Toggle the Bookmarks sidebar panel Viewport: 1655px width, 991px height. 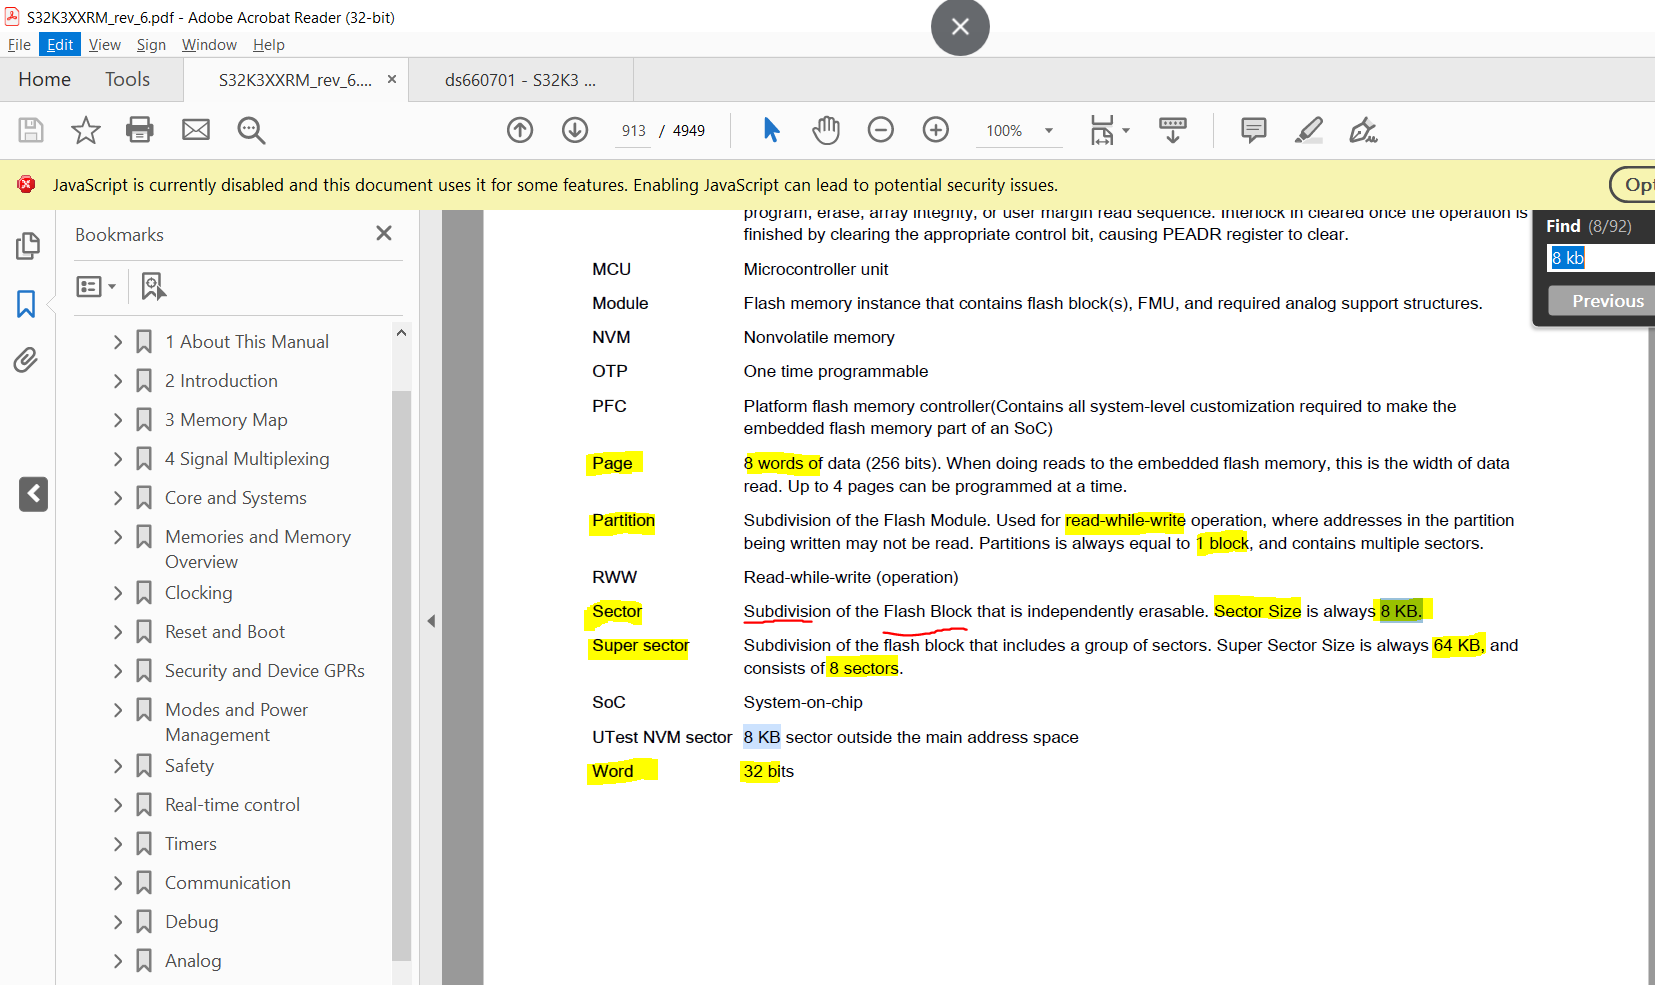[x=27, y=304]
